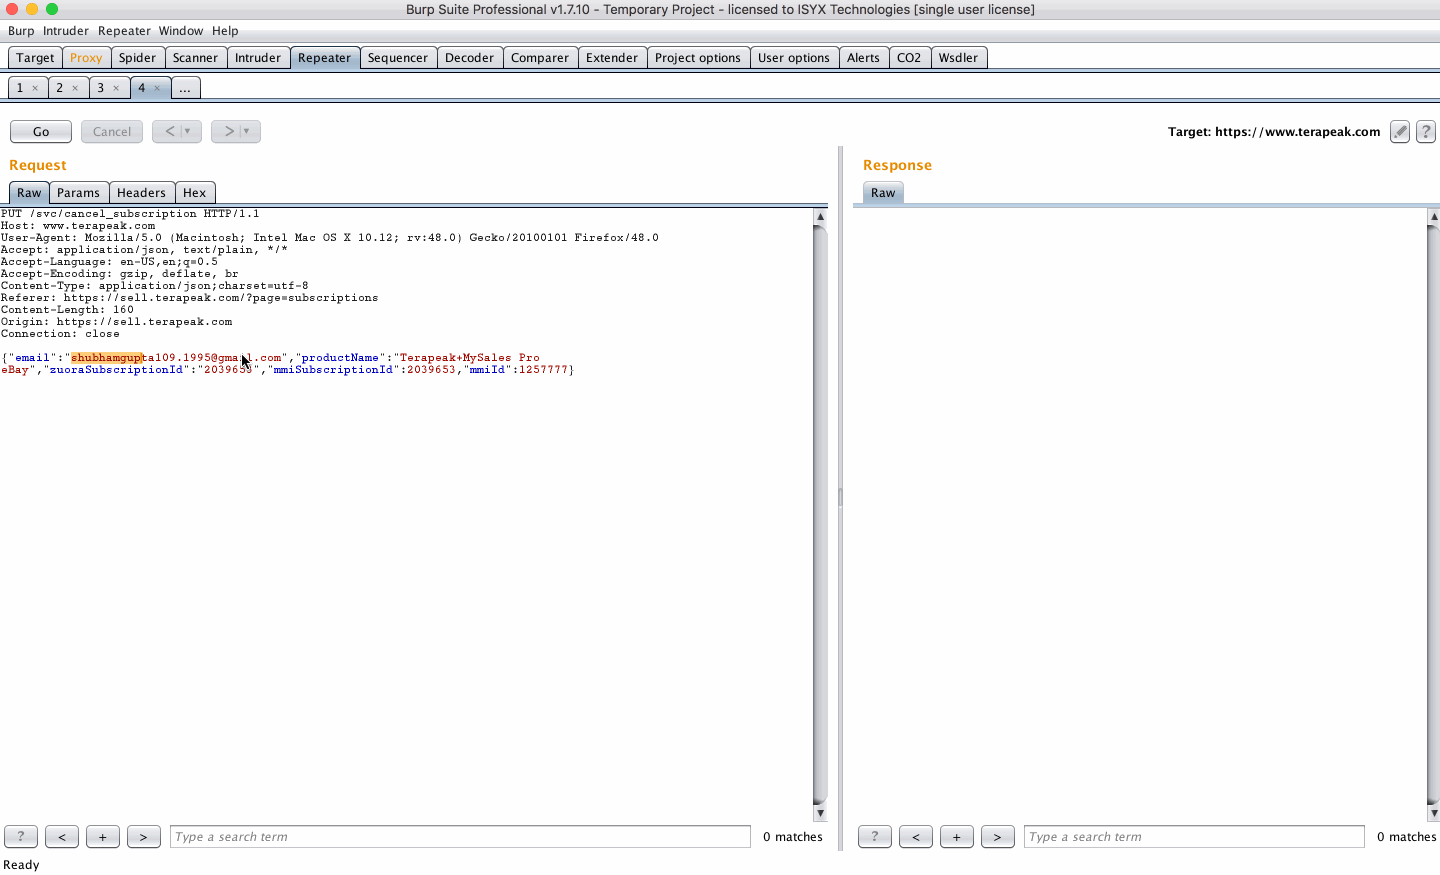Click the Origin header line
The width and height of the screenshot is (1440, 875).
pos(116,321)
